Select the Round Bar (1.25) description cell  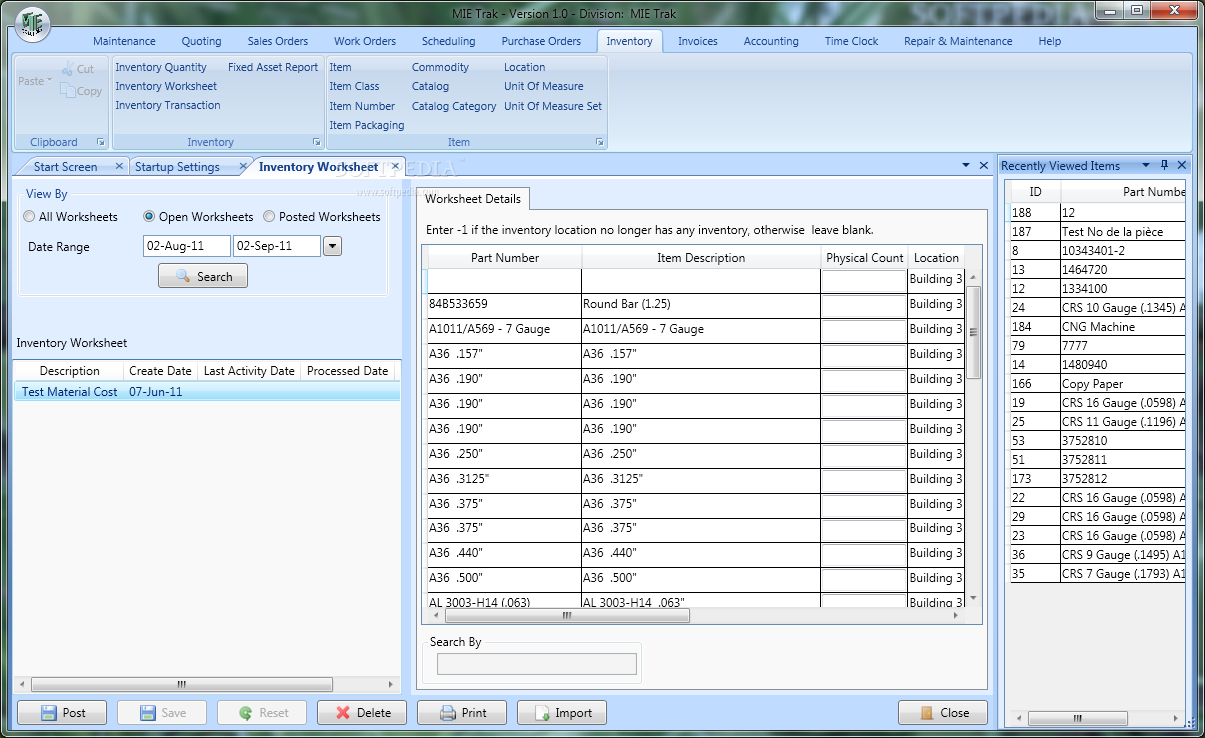click(x=701, y=304)
